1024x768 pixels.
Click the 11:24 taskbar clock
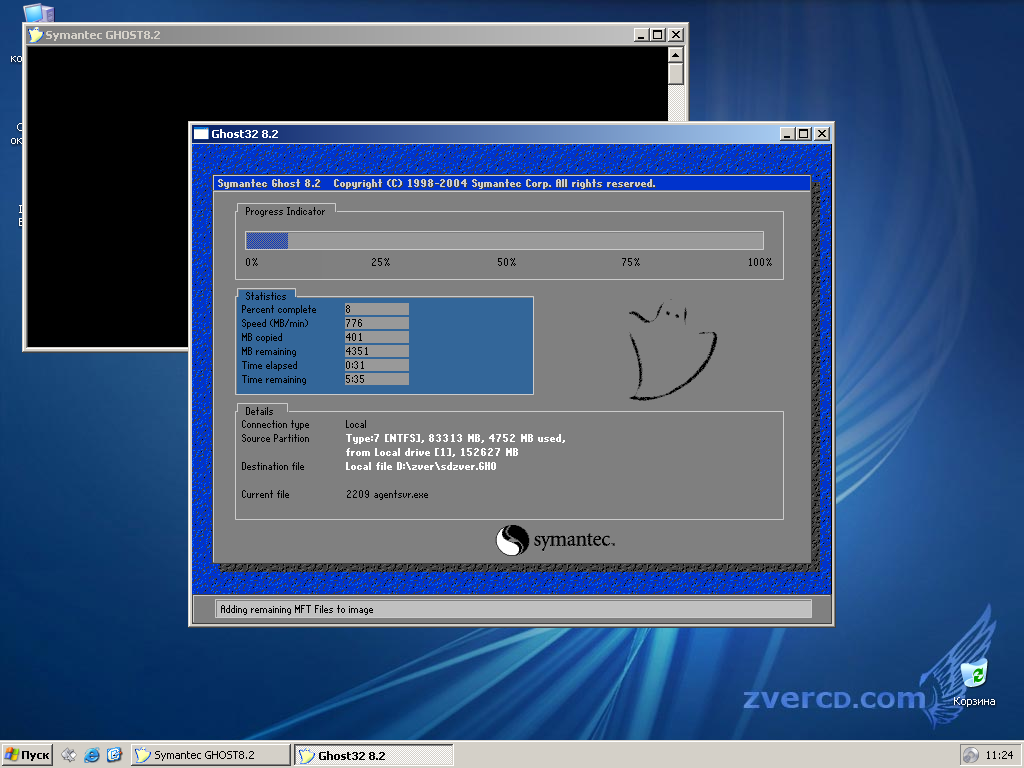click(x=999, y=755)
